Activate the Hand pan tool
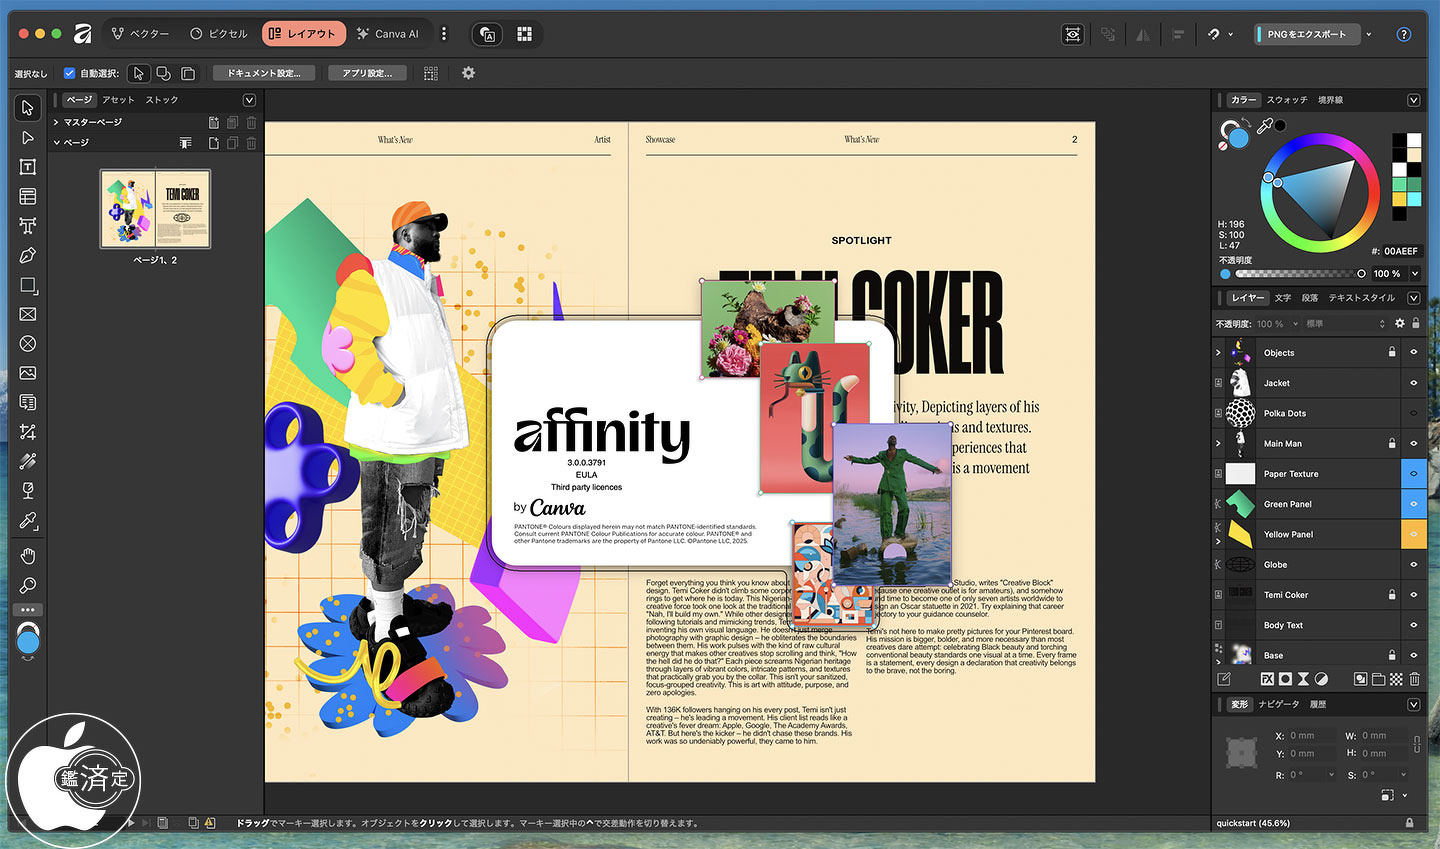The width and height of the screenshot is (1440, 849). 28,556
